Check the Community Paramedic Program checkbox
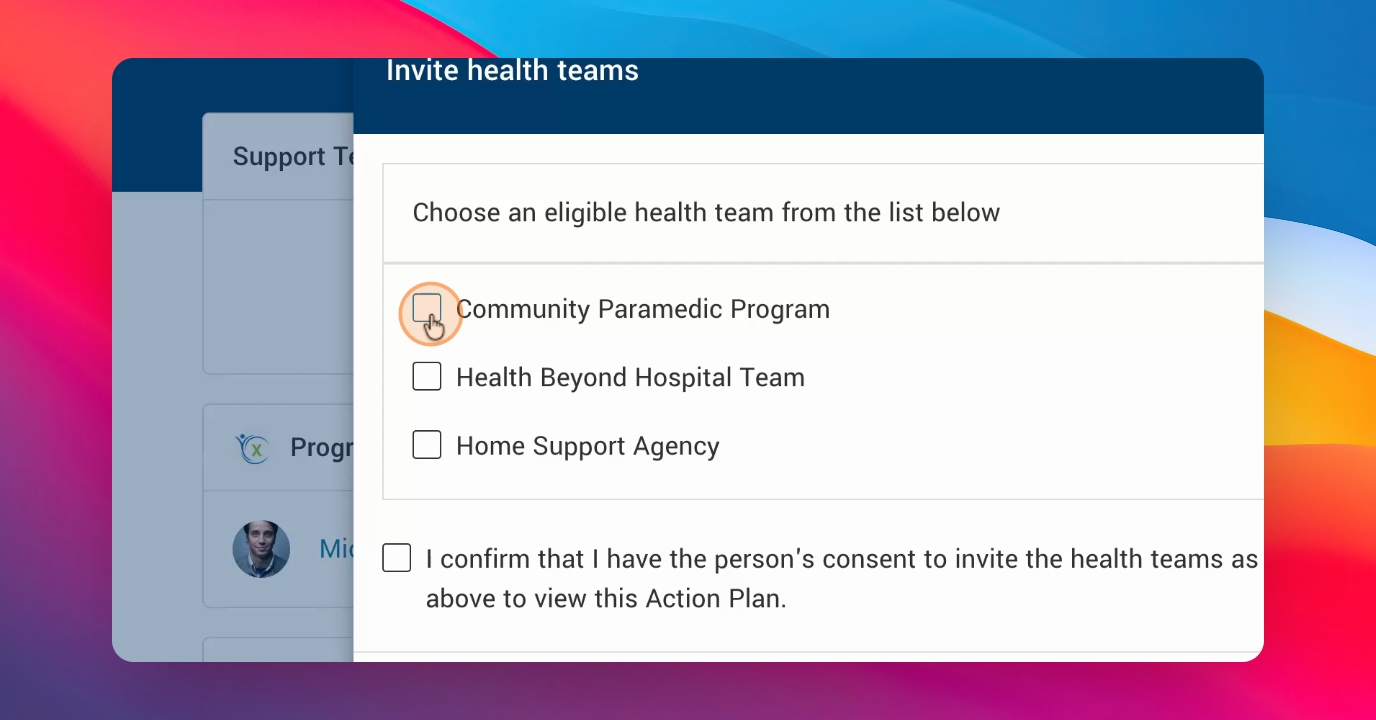 point(427,309)
